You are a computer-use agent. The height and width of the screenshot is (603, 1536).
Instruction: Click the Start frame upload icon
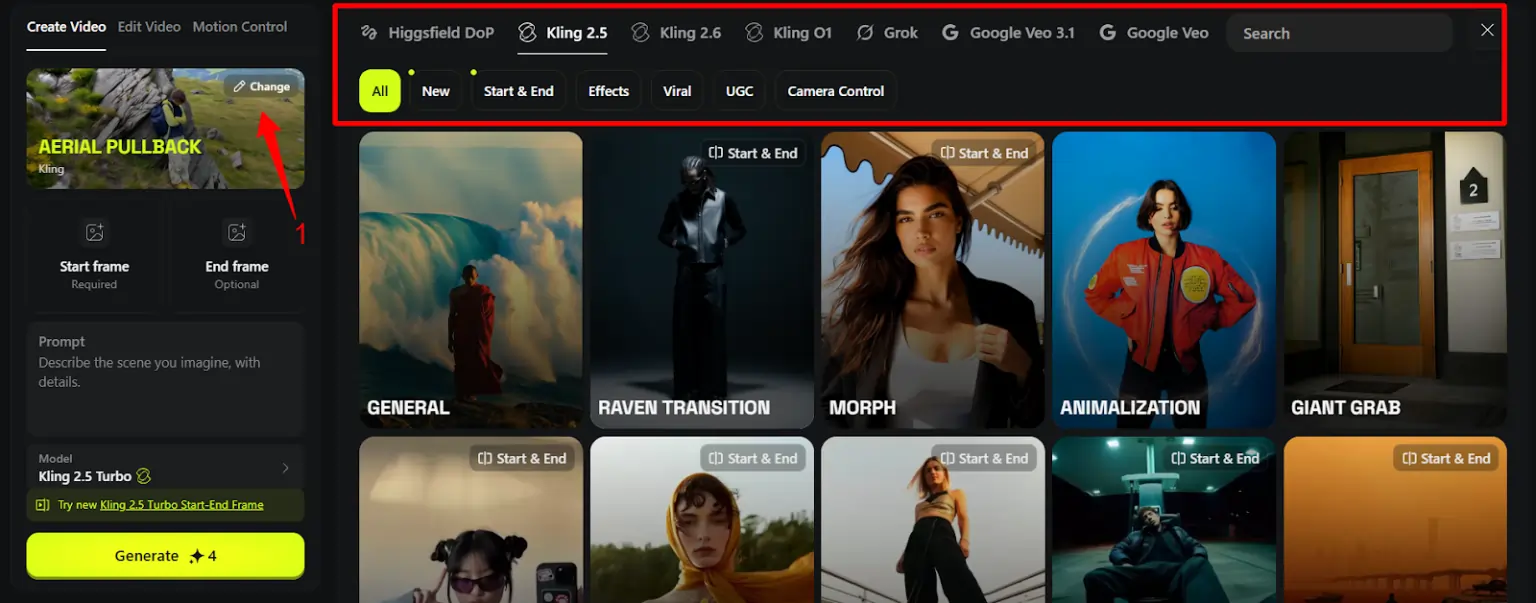[95, 233]
